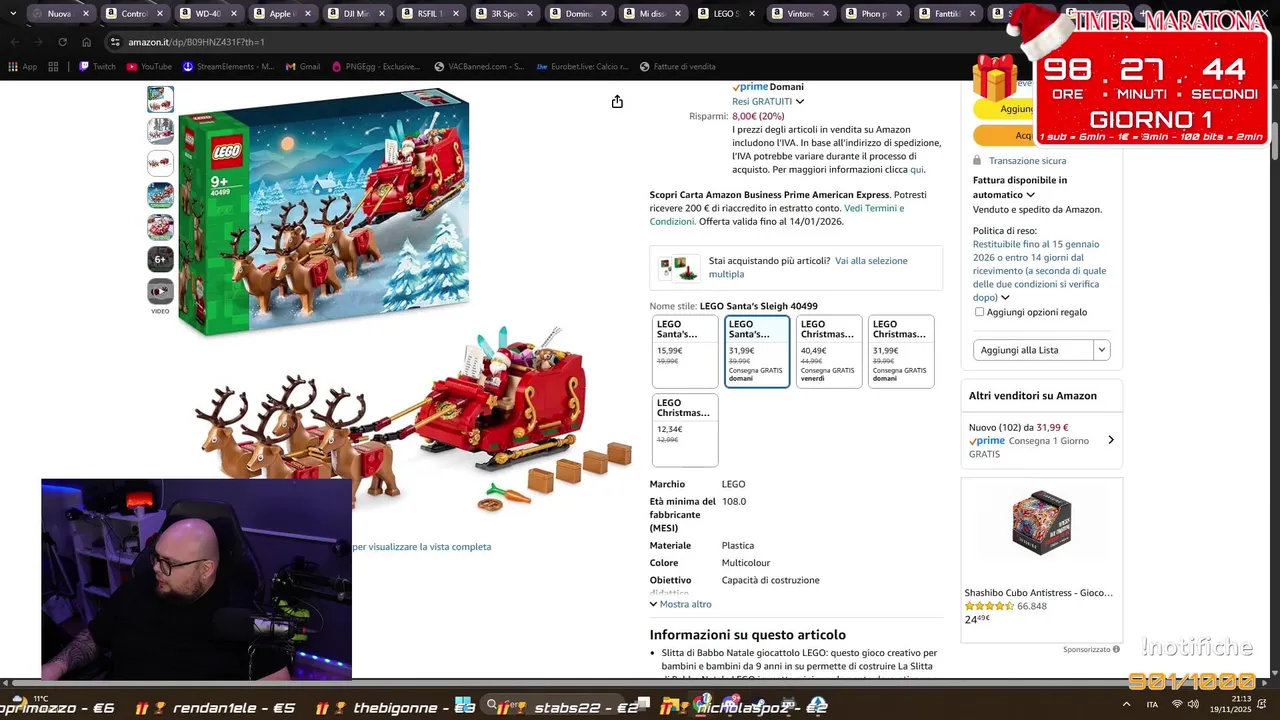This screenshot has width=1280, height=720.
Task: Open return policy Restituibile fino al 15 gennaio link
Action: click(x=1039, y=271)
